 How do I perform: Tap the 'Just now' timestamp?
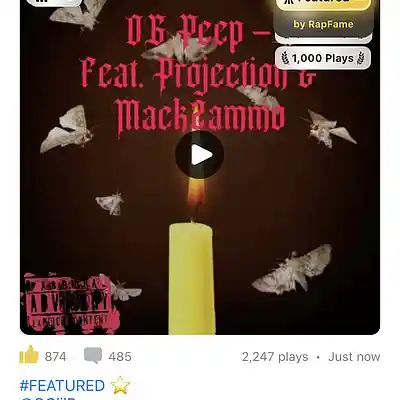pos(354,357)
